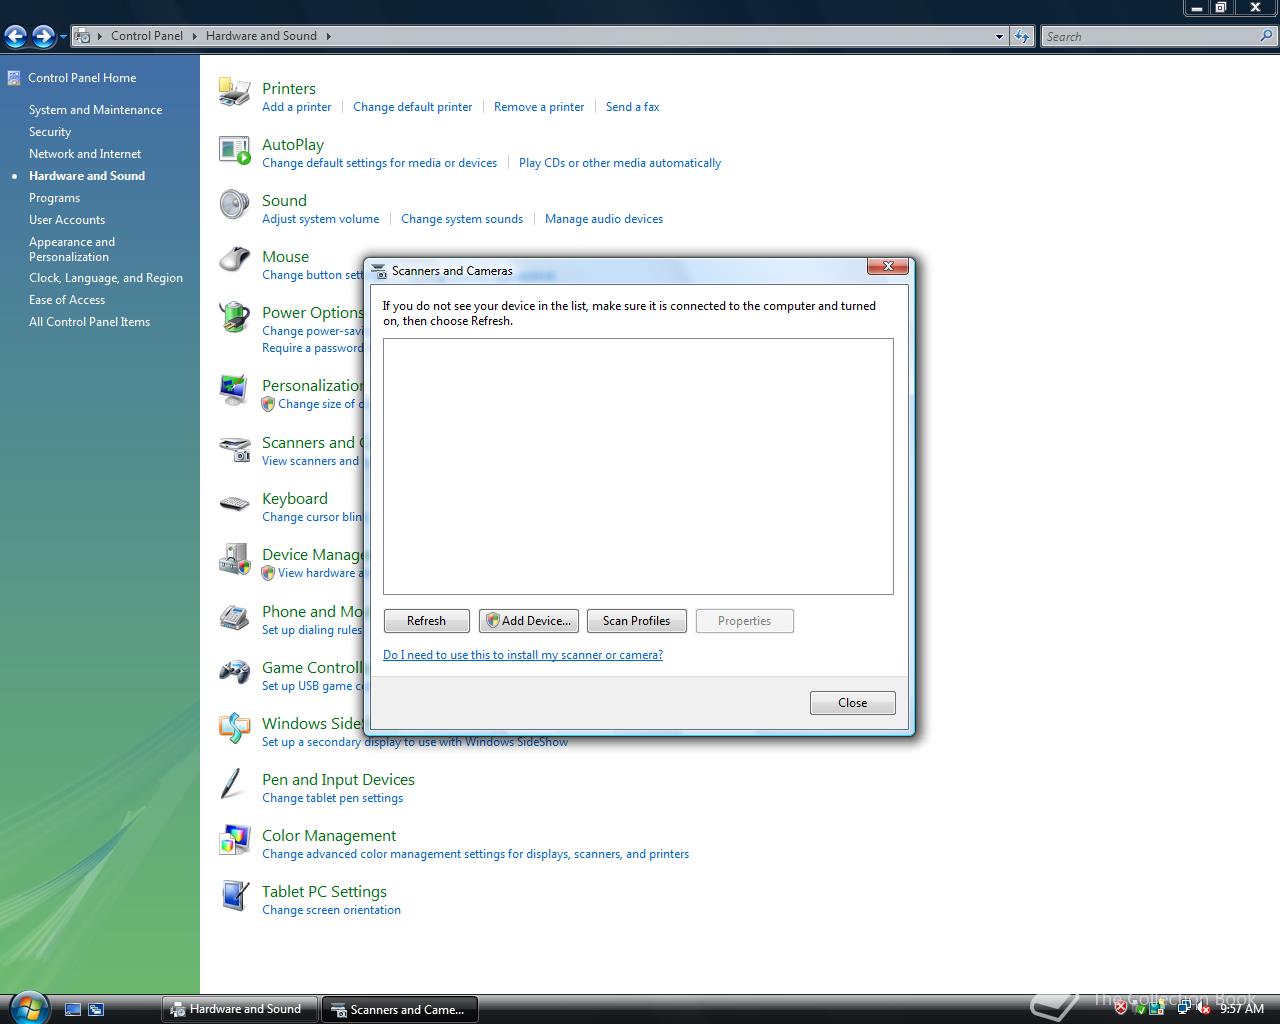Click the Device Manager icon
This screenshot has height=1024, width=1280.
234,559
